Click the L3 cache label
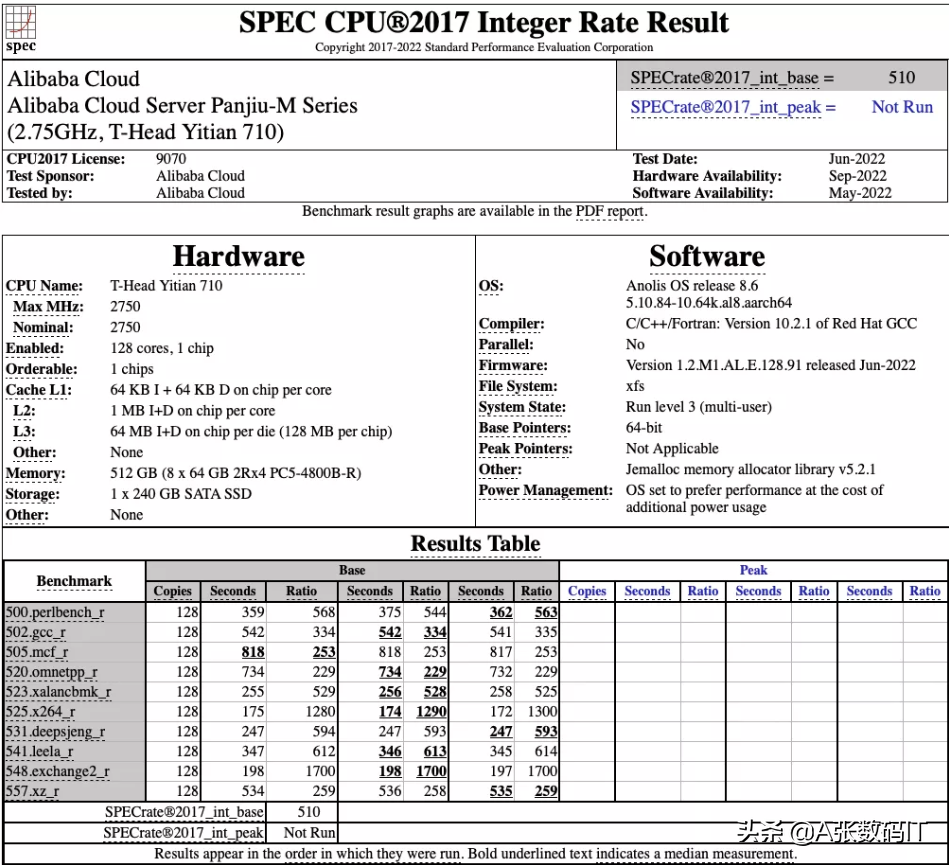The height and width of the screenshot is (865, 949). [24, 432]
